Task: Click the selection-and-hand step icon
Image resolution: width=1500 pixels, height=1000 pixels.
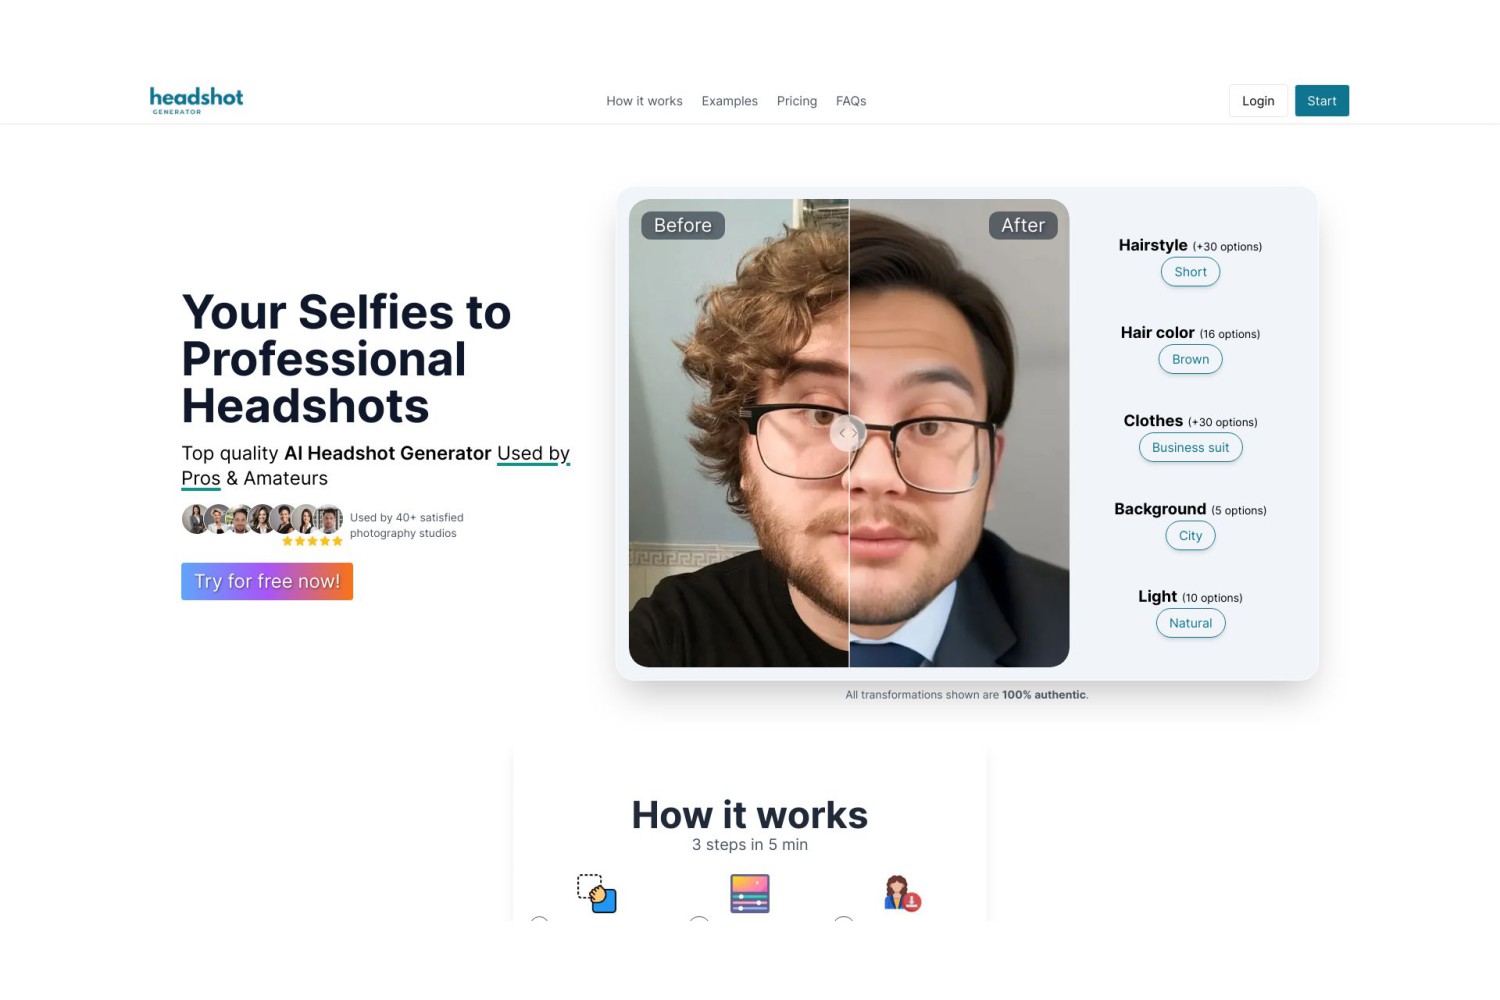Action: (x=597, y=893)
